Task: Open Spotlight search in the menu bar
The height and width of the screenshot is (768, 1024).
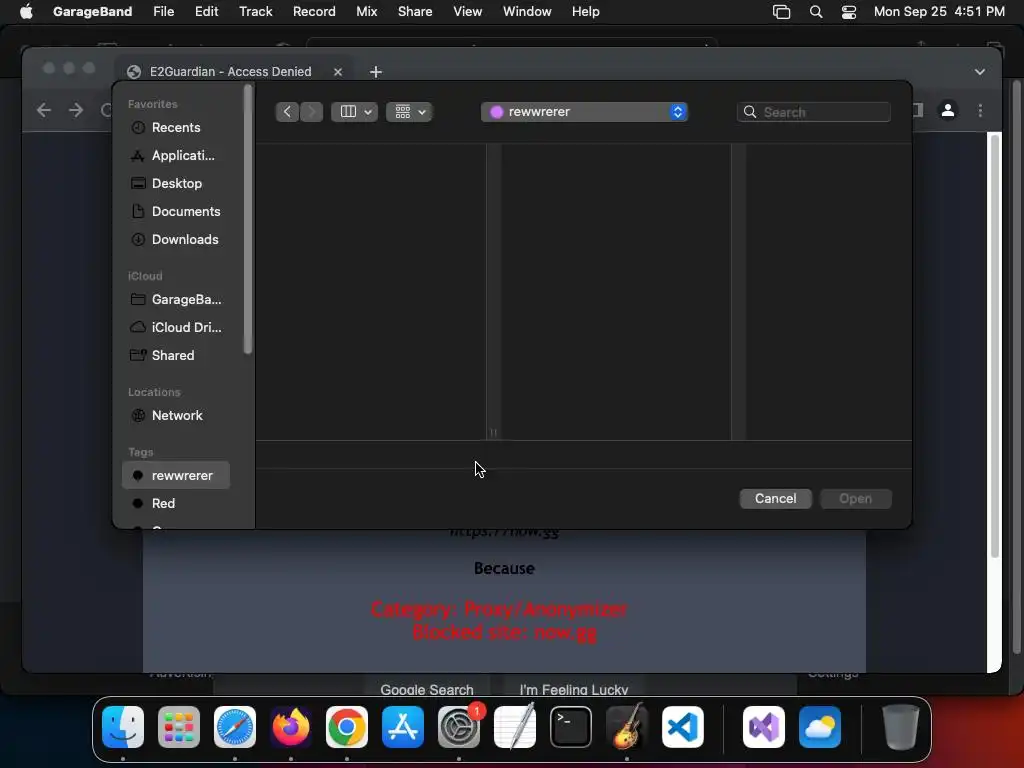Action: (816, 12)
